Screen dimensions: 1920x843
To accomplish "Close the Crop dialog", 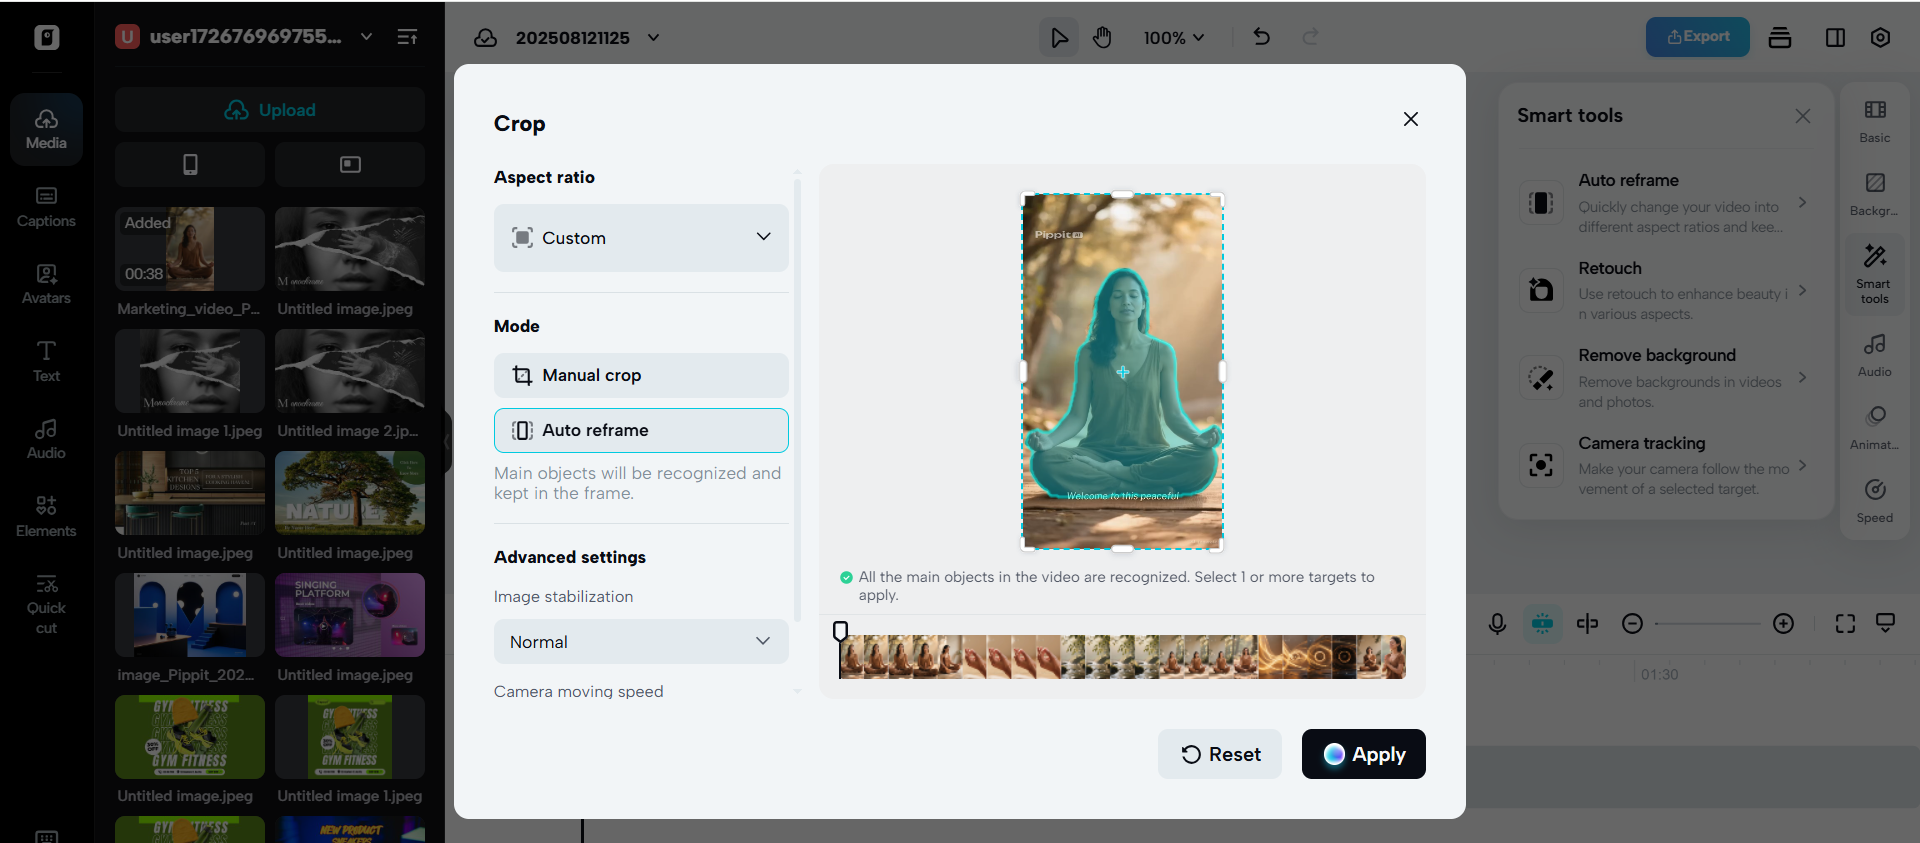I will (x=1411, y=119).
